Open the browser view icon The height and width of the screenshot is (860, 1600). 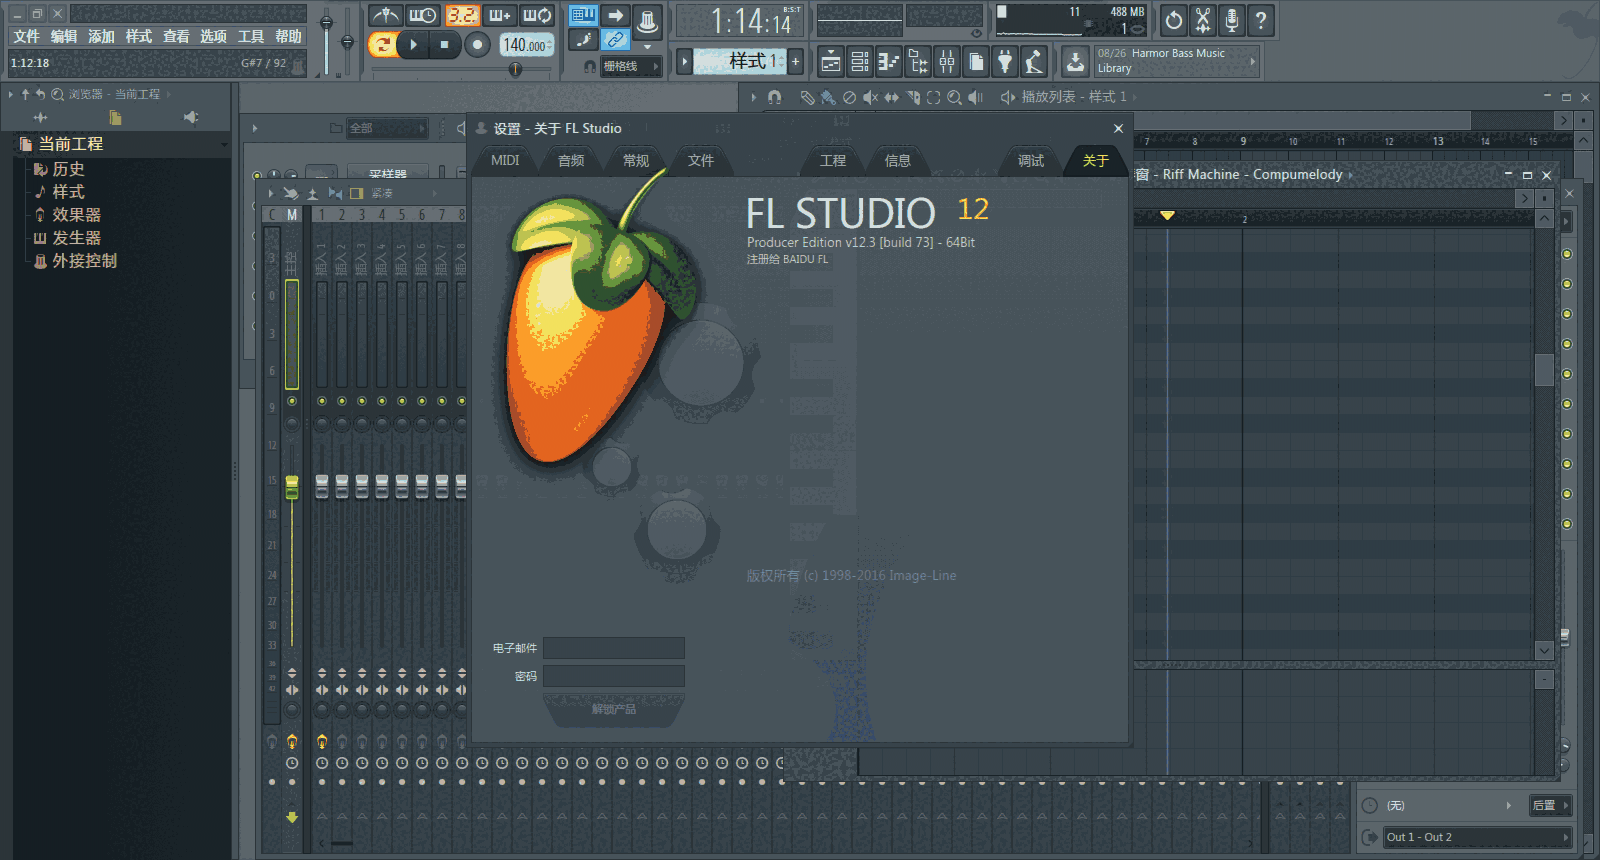(917, 62)
